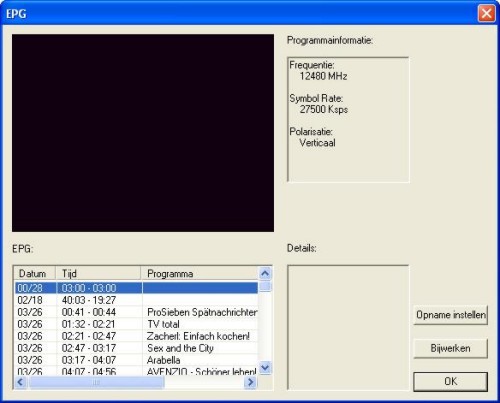Image resolution: width=500 pixels, height=403 pixels.
Task: Sort by the Datum column header
Action: tap(34, 274)
